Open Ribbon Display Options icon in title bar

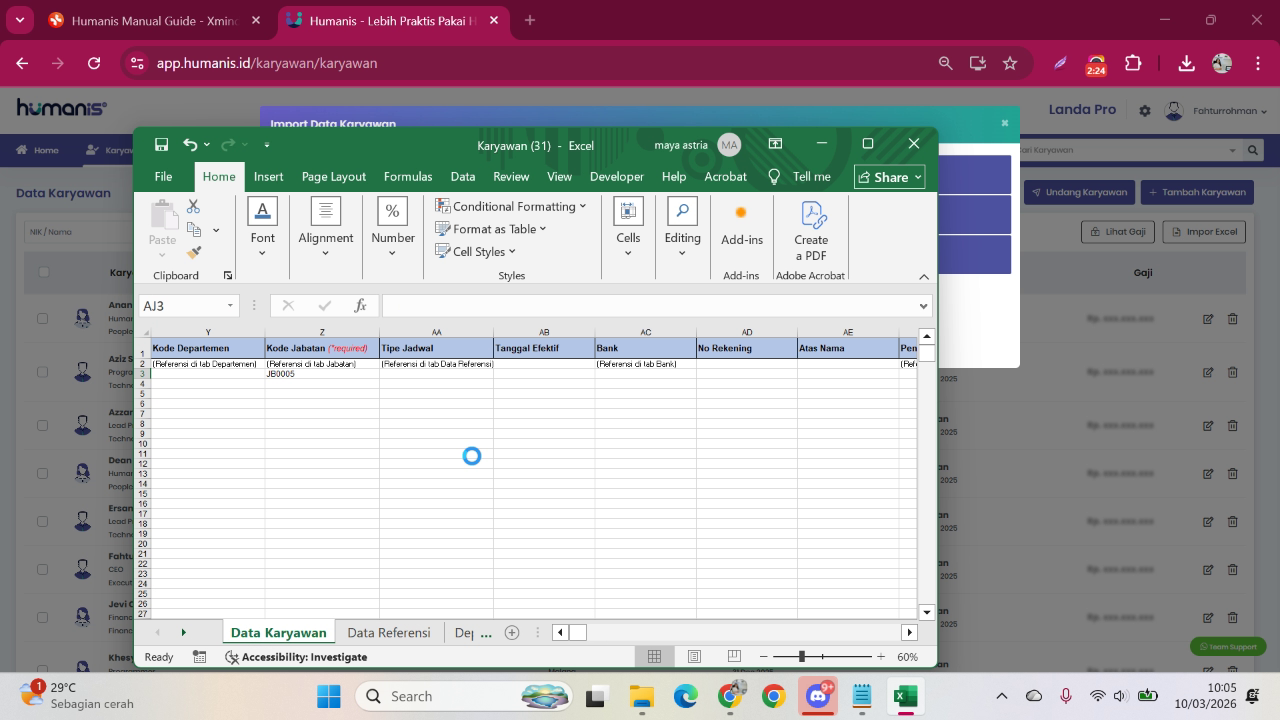pos(775,144)
